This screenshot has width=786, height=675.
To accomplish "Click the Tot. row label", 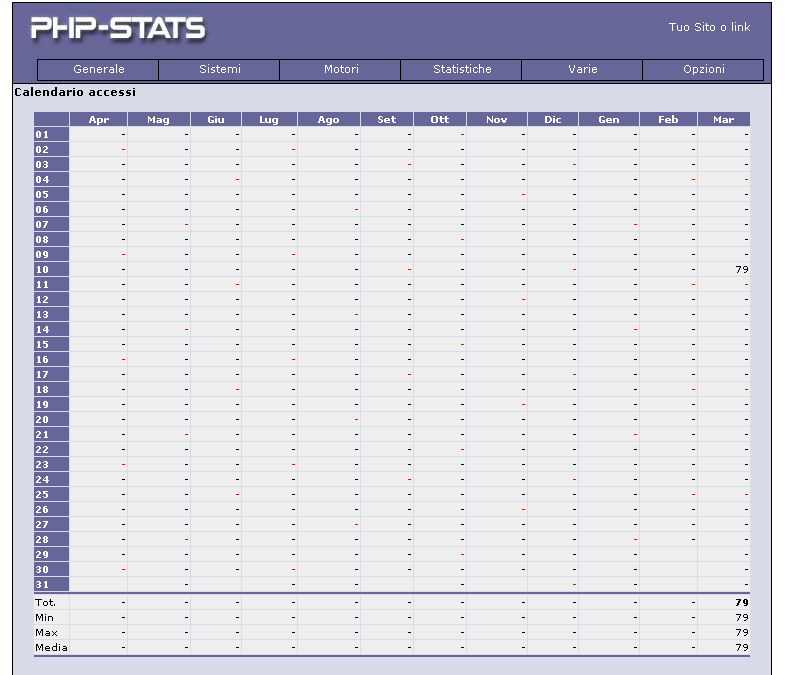I will 45,603.
